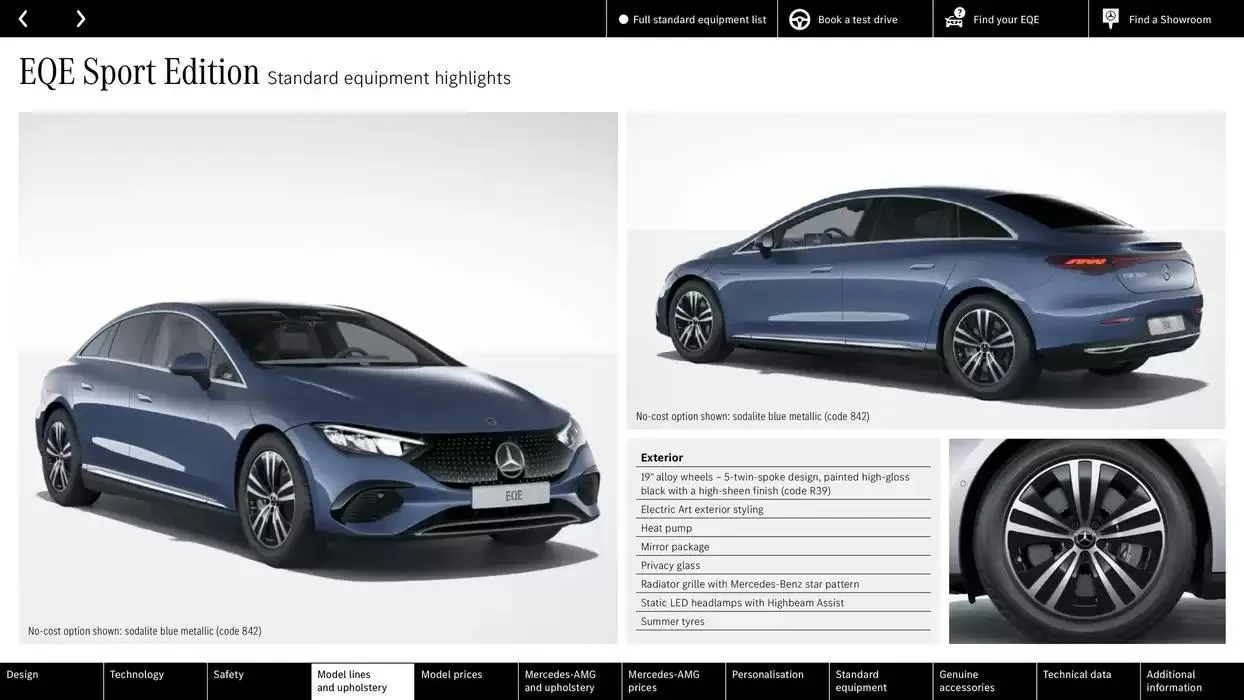Click the Exterior section heading
The width and height of the screenshot is (1244, 700).
[662, 457]
